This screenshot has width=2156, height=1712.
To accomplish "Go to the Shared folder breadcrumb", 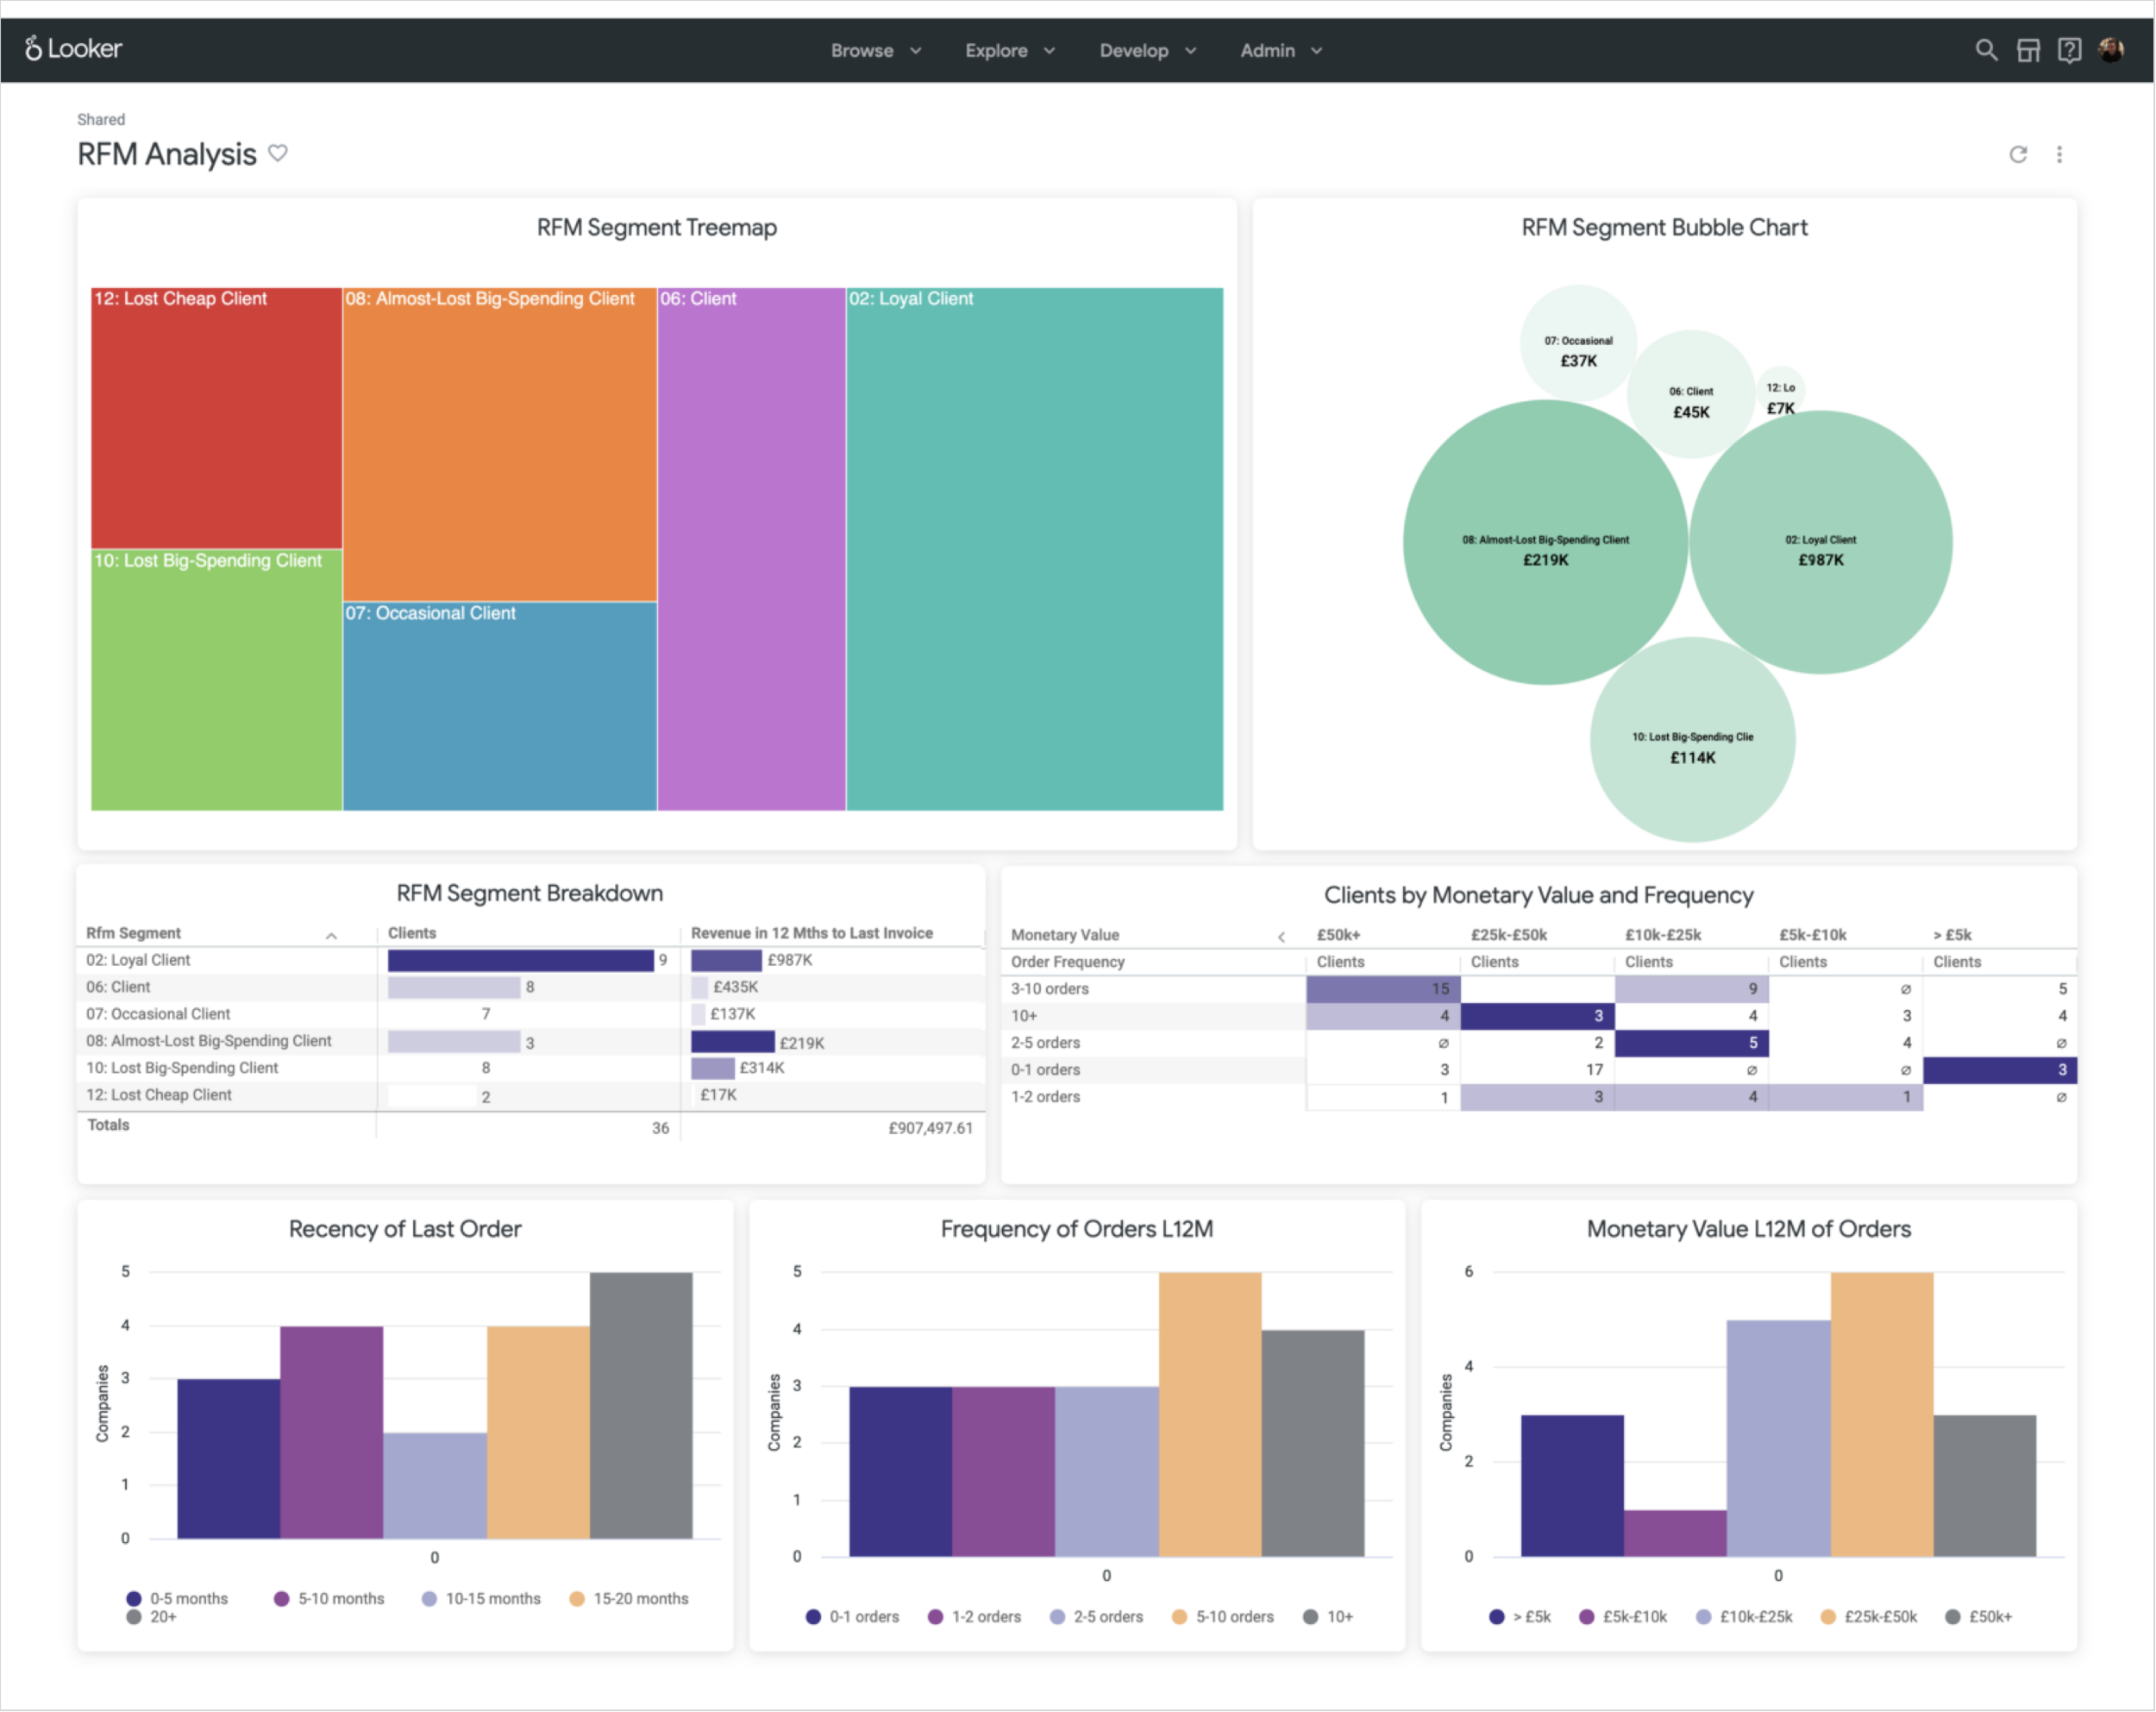I will [101, 119].
